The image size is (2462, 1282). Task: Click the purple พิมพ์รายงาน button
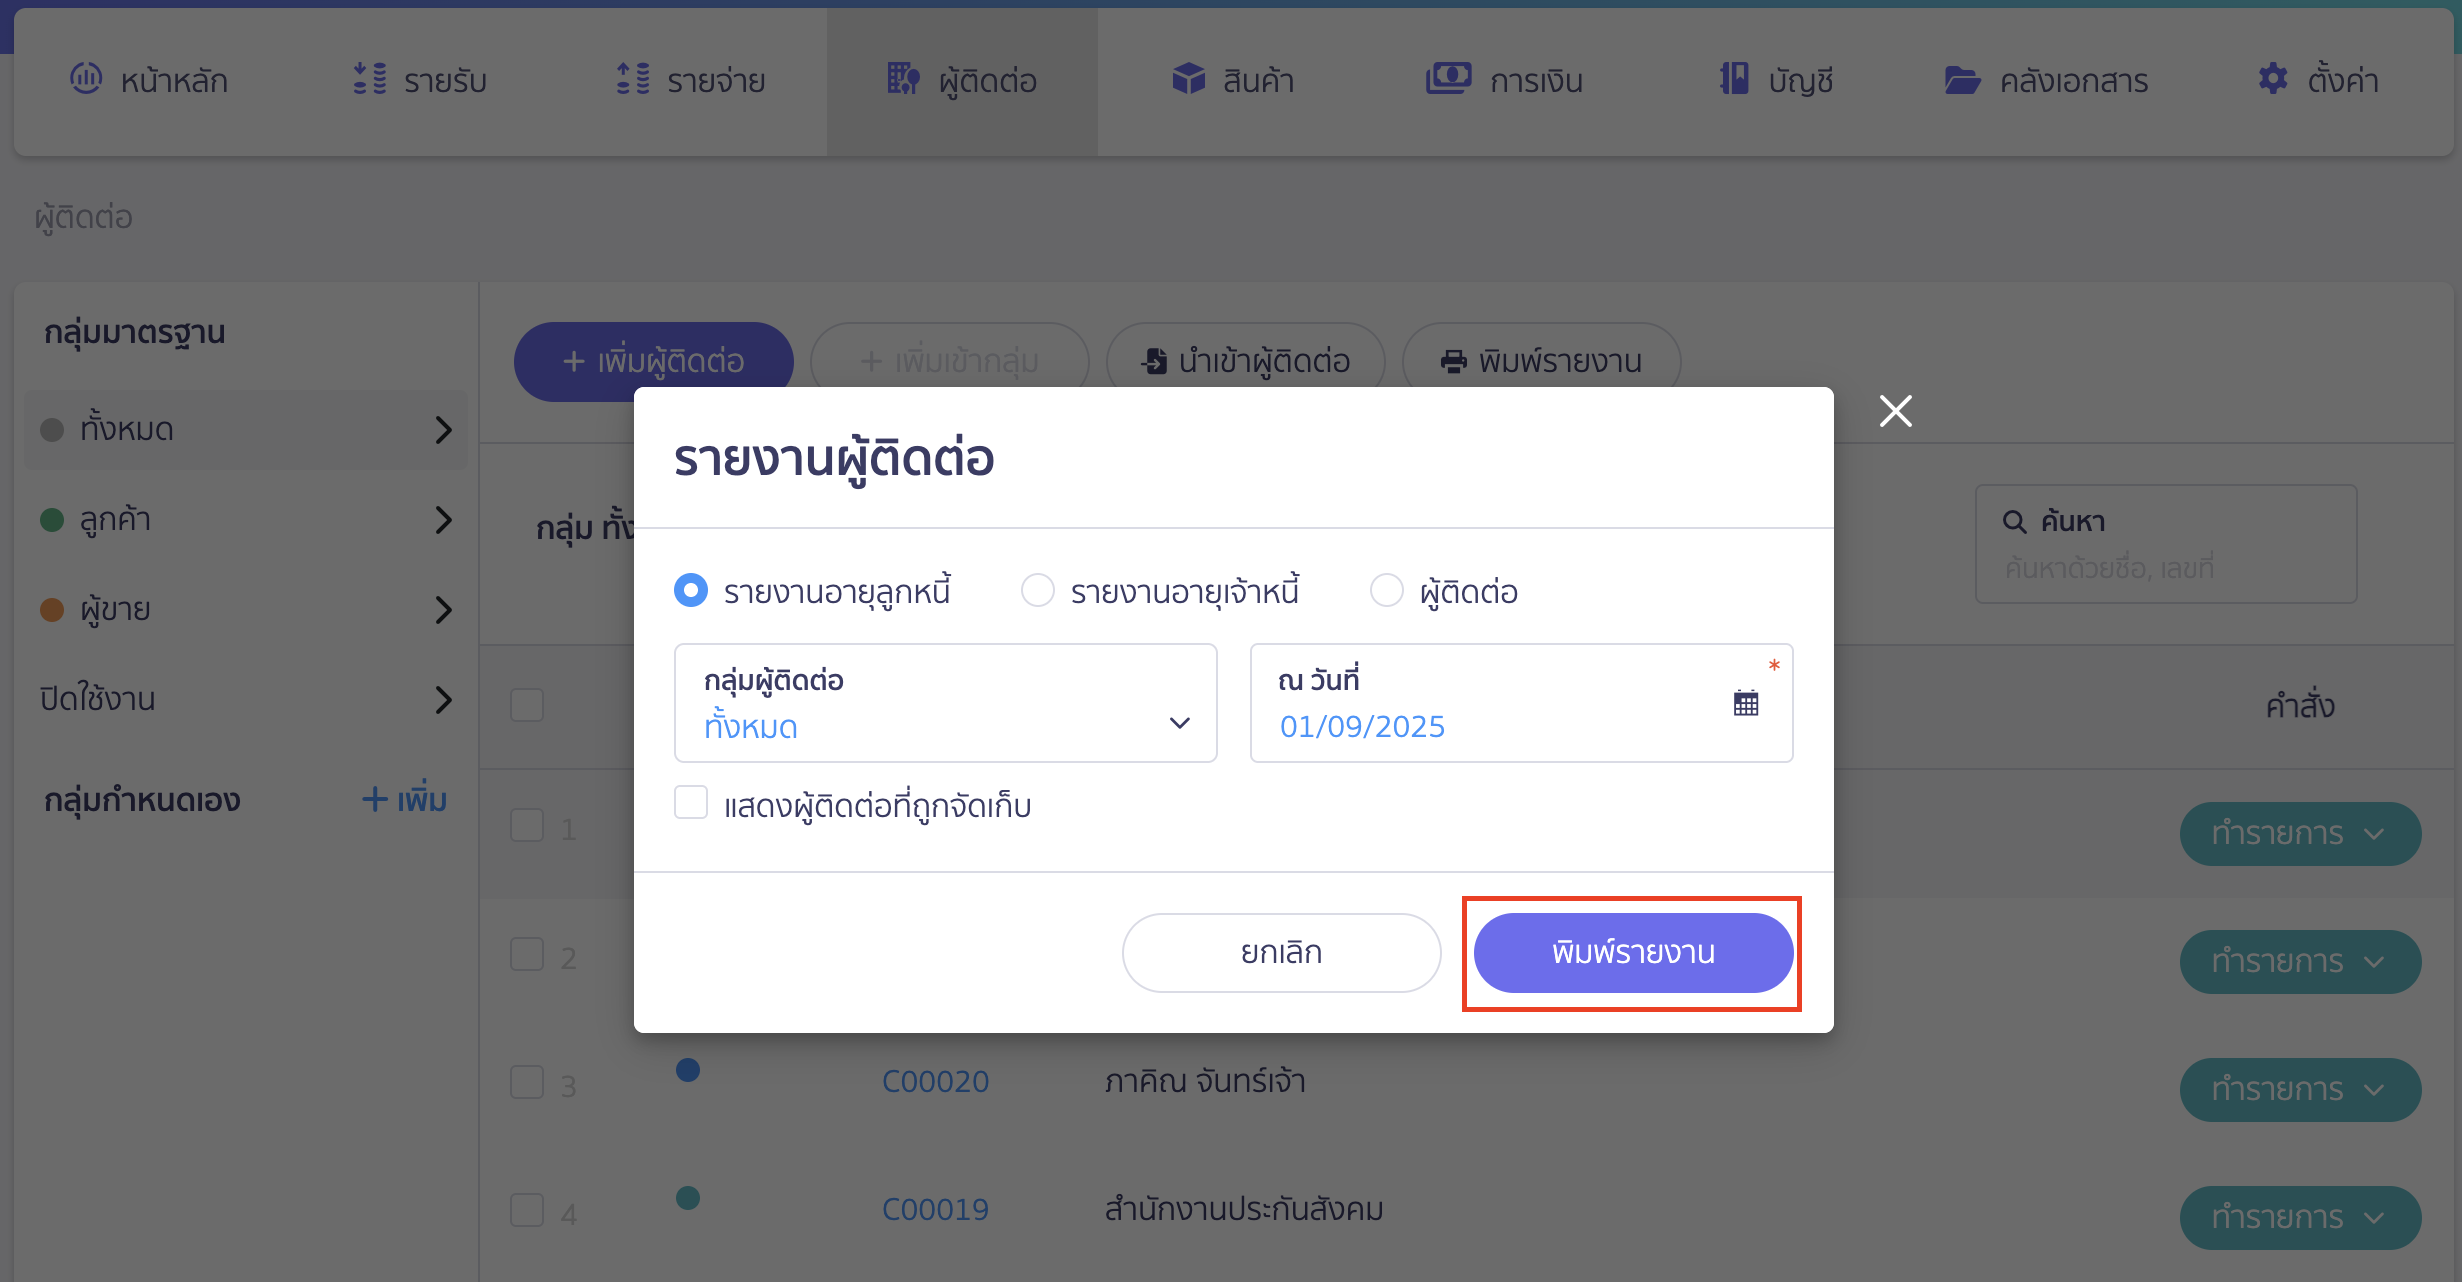pos(1633,952)
